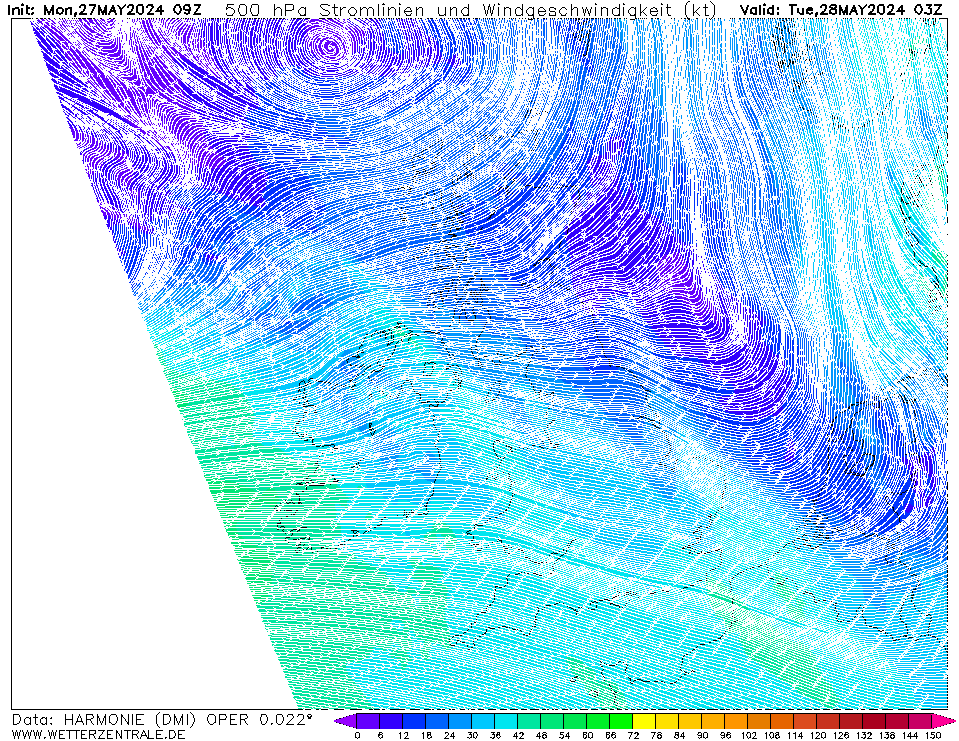Click the color swatch between 126 and 132 kt
The height and width of the screenshot is (741, 959).
click(852, 721)
